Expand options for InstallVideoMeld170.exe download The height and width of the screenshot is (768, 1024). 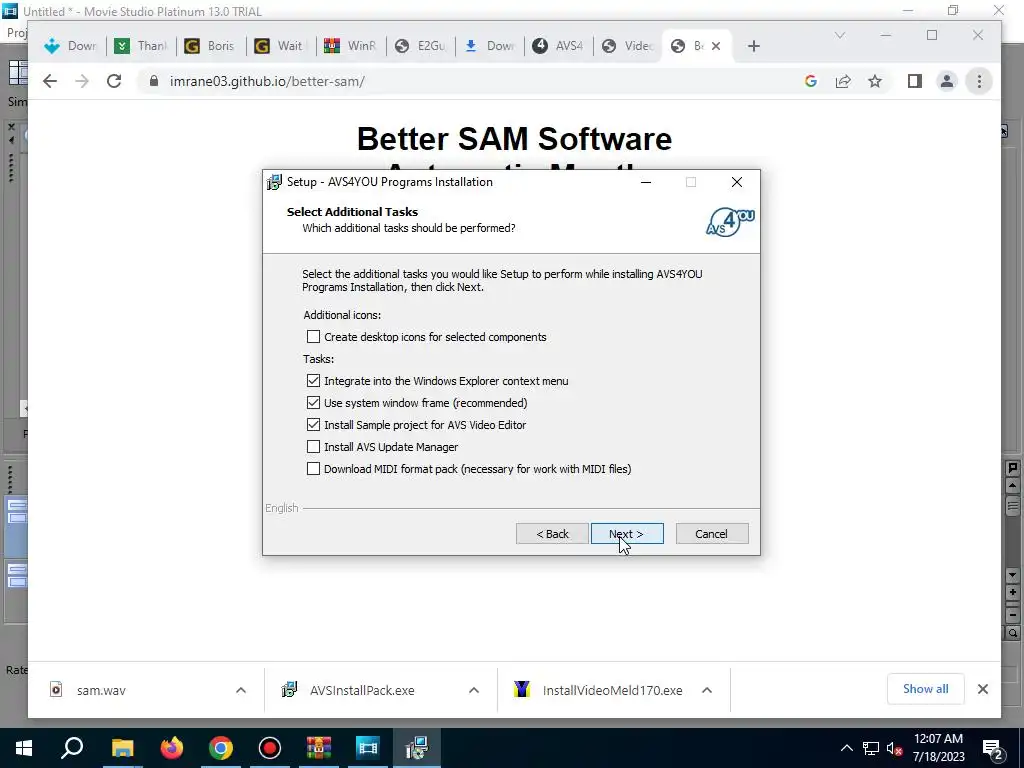point(707,690)
